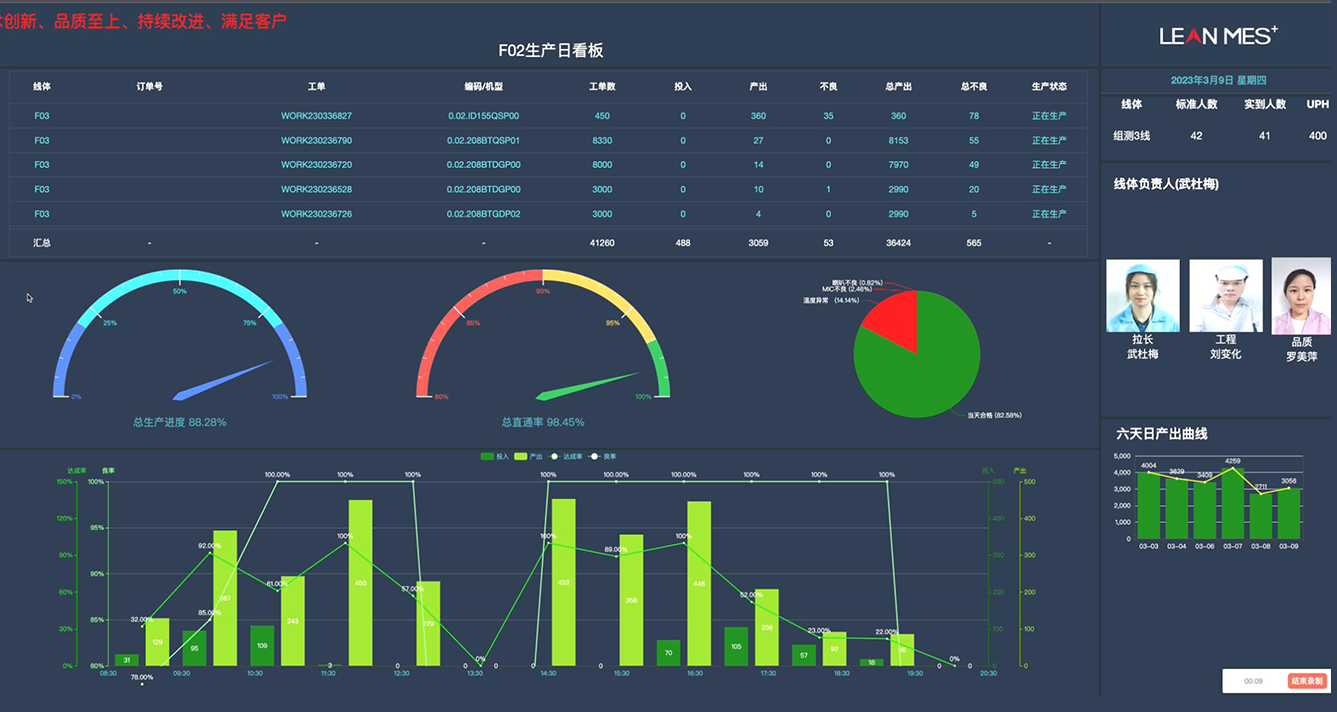Click the MIC不良 (2.46%) pie label
Image resolution: width=1337 pixels, height=712 pixels.
click(x=846, y=289)
